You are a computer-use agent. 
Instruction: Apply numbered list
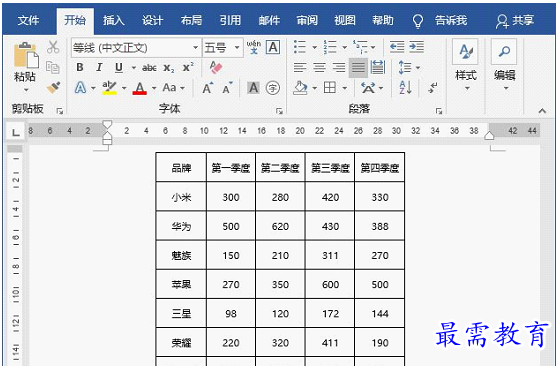pos(330,47)
